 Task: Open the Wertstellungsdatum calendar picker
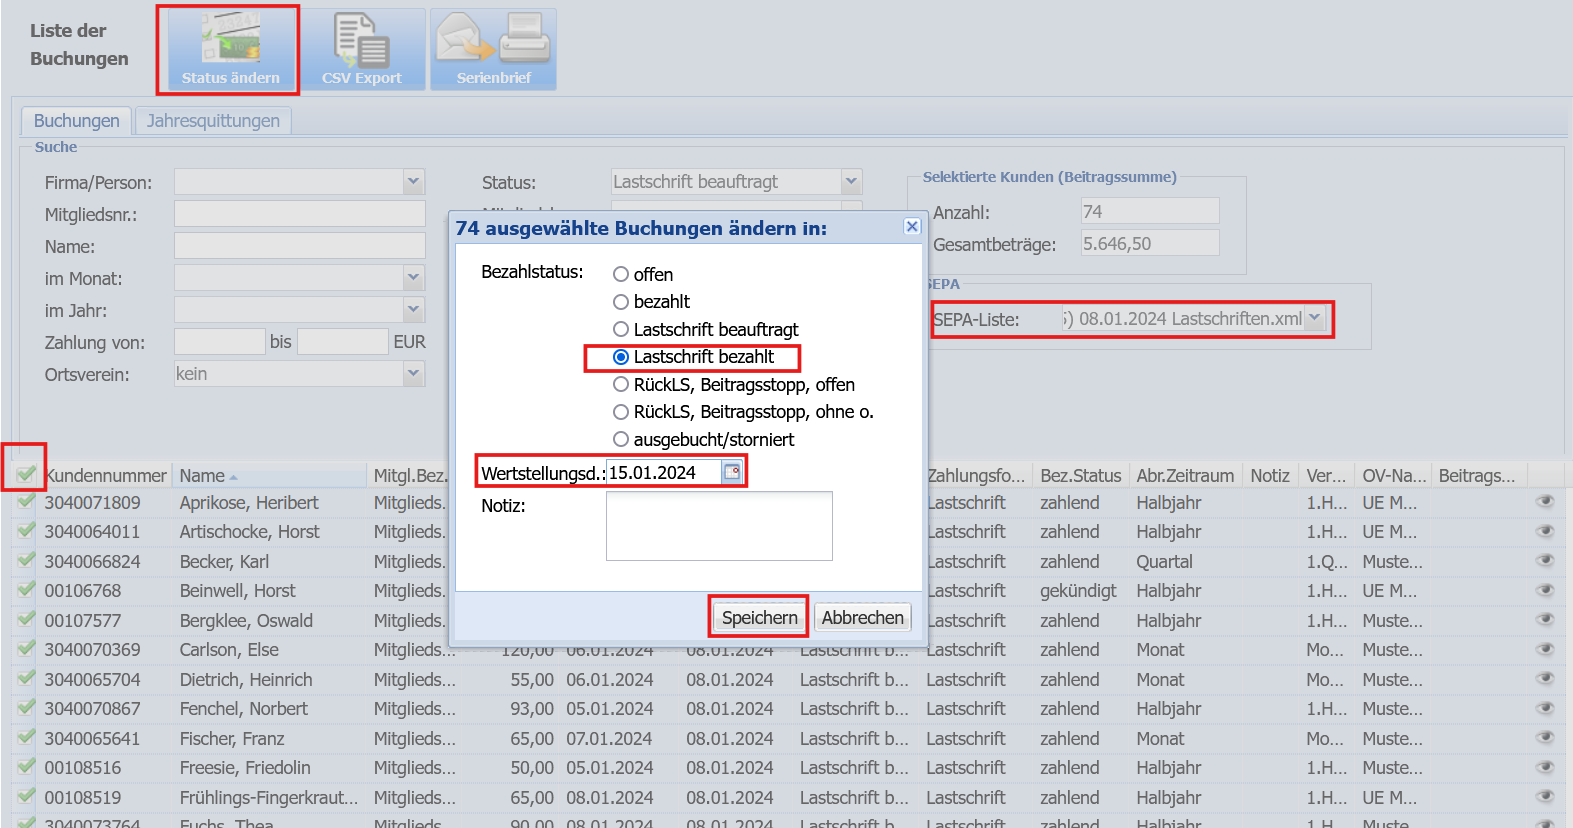[x=732, y=472]
